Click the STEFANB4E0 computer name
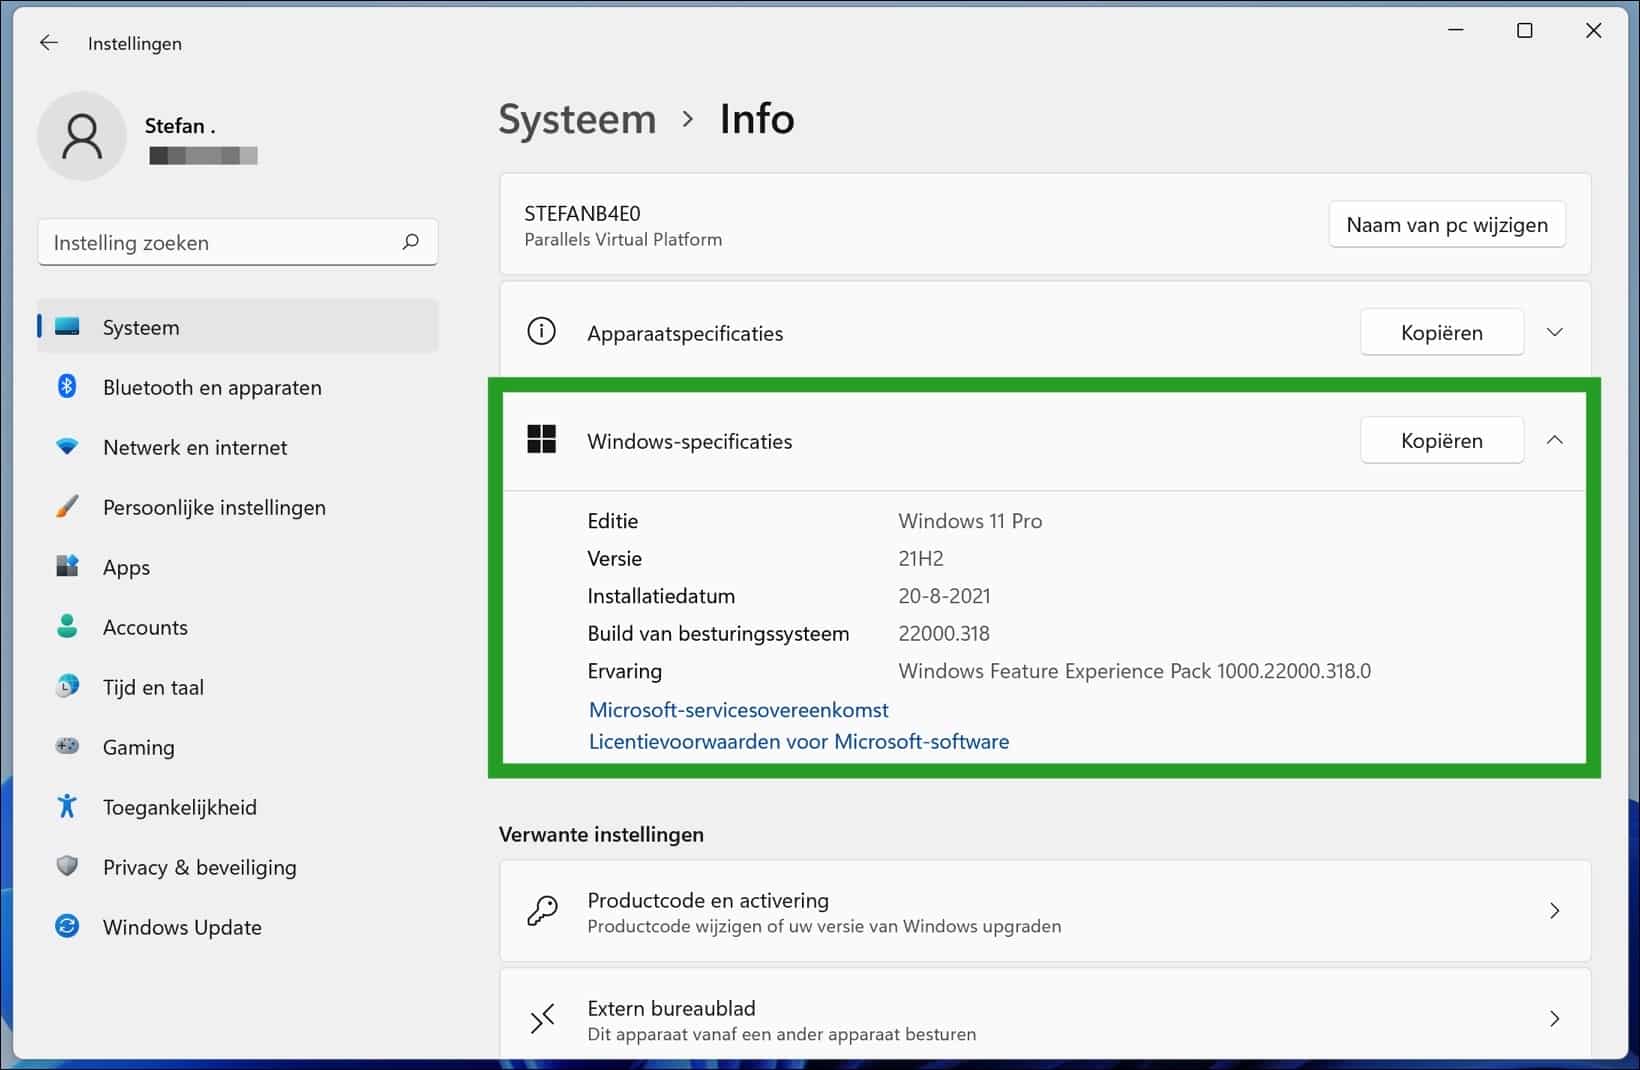The width and height of the screenshot is (1640, 1070). pyautogui.click(x=582, y=213)
